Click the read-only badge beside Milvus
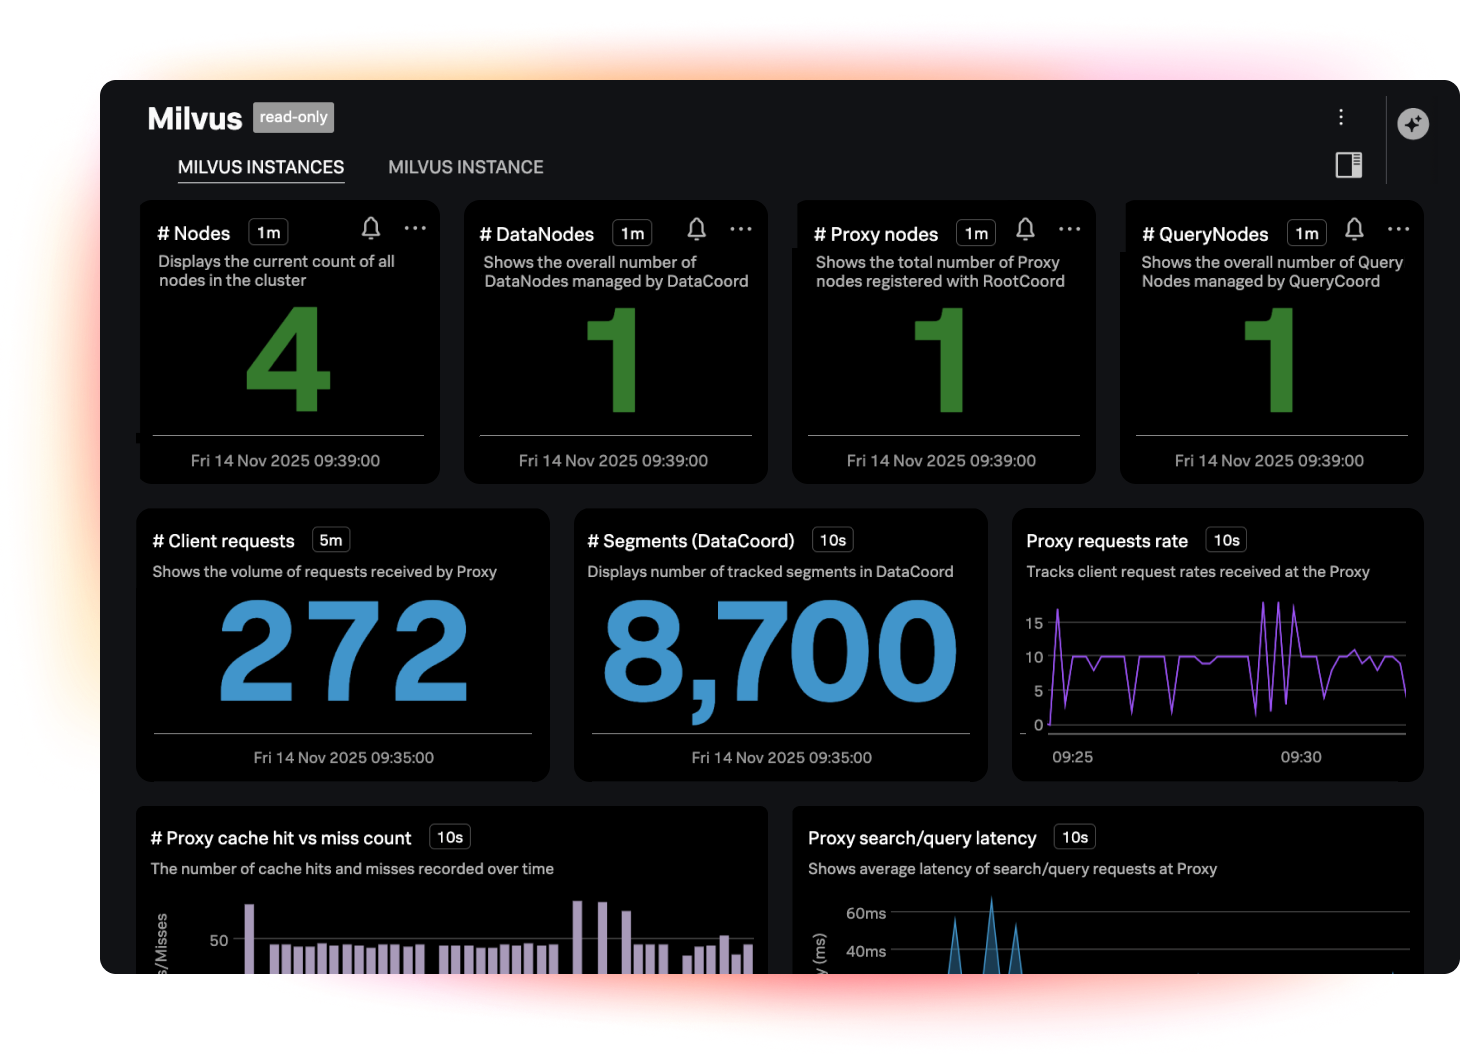1460x1054 pixels. 294,117
